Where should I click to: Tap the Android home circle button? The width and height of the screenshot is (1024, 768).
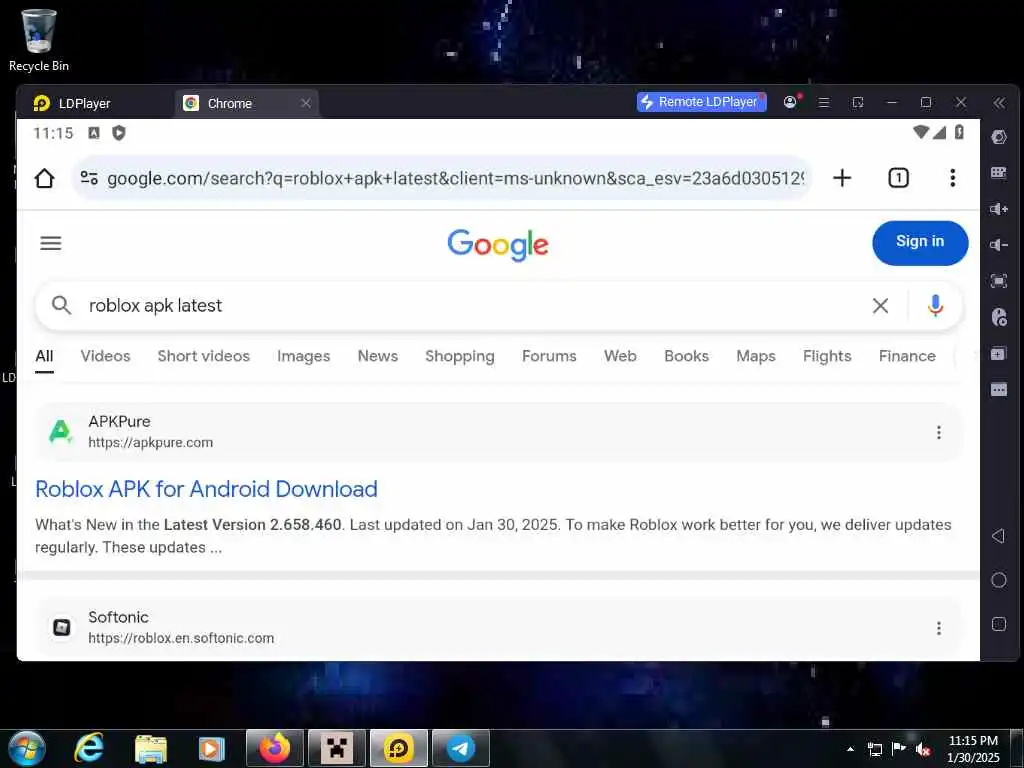point(999,580)
